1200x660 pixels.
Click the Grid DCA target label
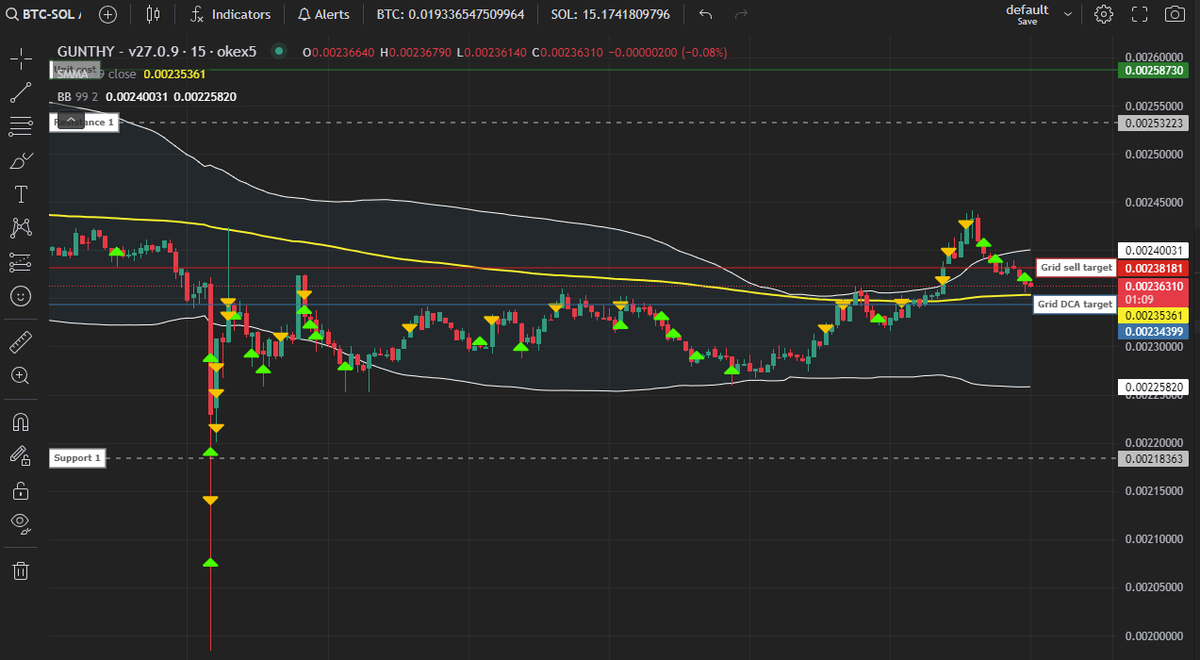tap(1074, 304)
